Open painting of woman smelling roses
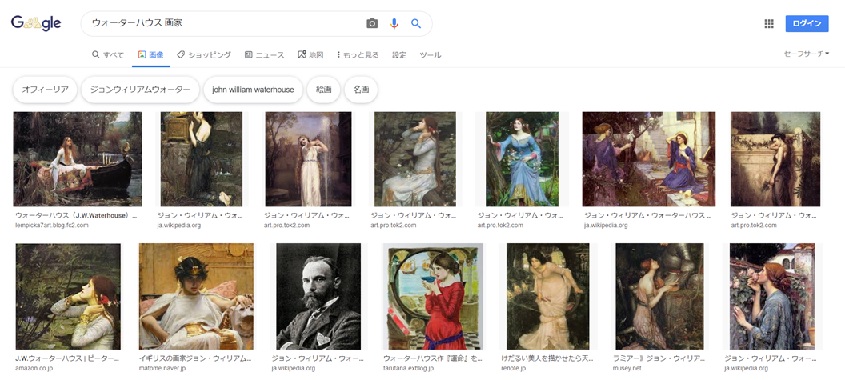The image size is (845, 380). (772, 296)
